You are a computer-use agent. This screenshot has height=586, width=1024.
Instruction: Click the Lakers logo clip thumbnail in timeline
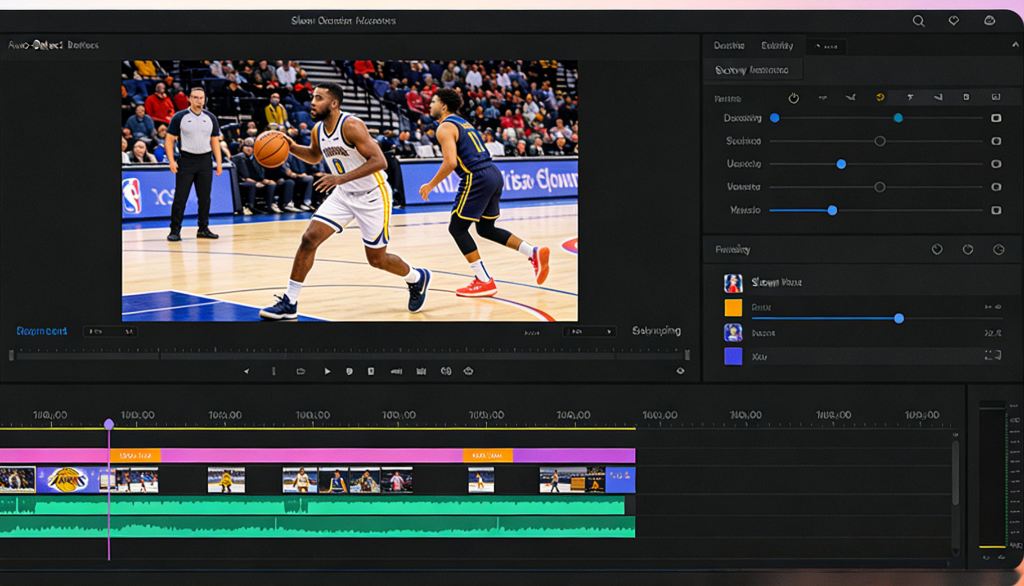click(x=67, y=480)
